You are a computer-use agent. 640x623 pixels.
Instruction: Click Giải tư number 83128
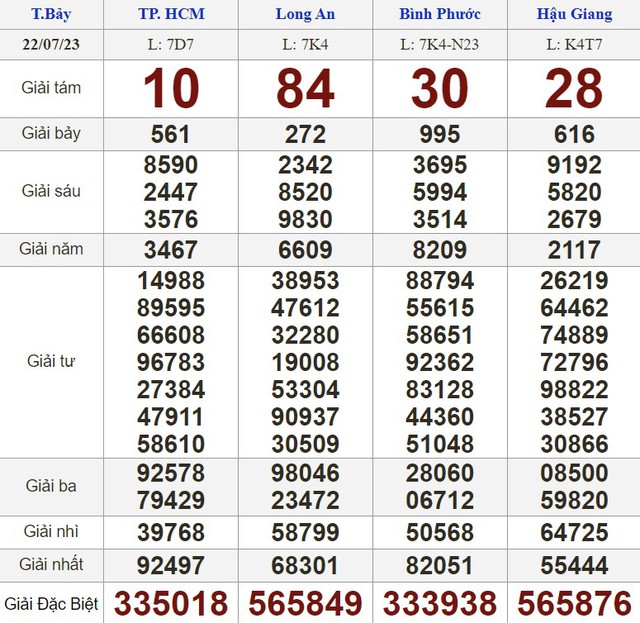440,389
